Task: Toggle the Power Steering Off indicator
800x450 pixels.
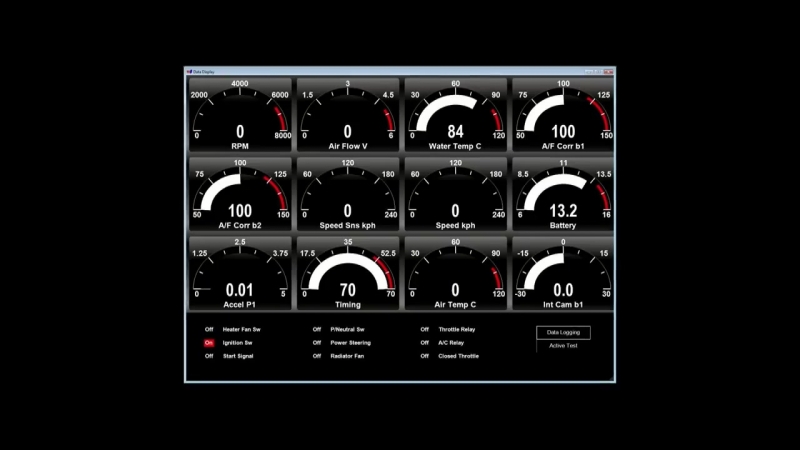Action: tap(317, 342)
